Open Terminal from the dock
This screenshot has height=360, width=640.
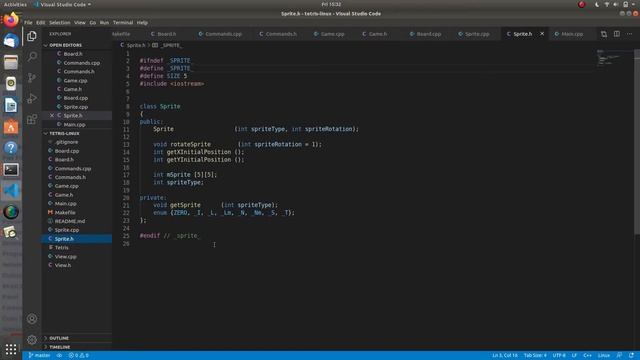click(11, 169)
